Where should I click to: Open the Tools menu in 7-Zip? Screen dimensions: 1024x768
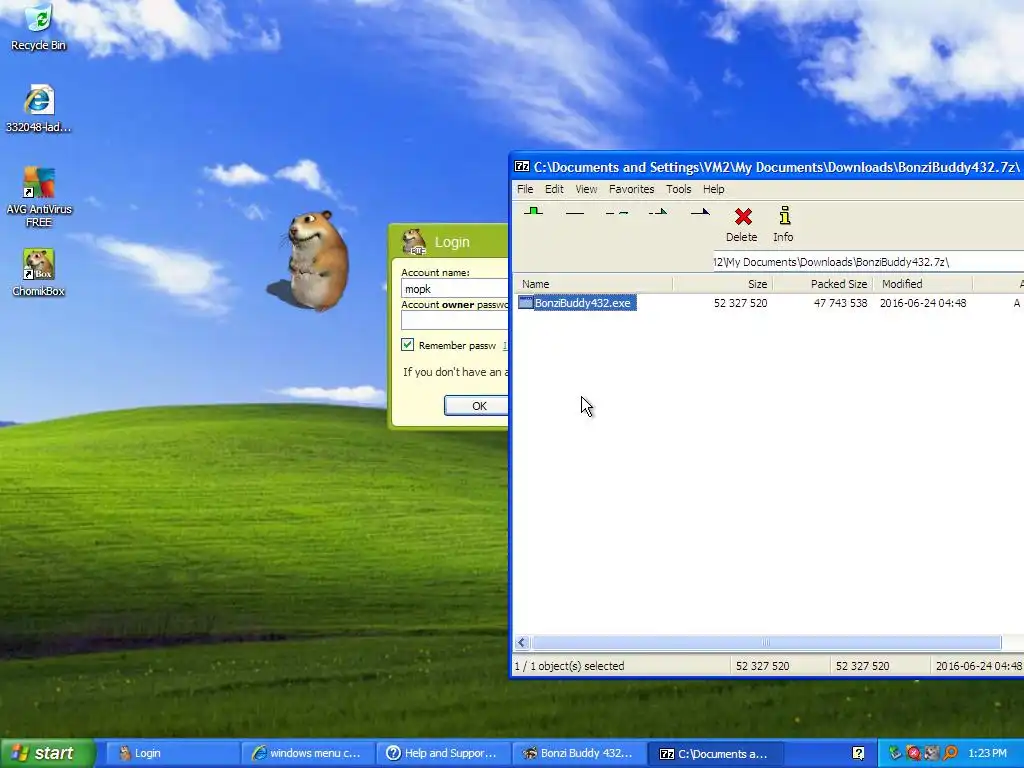click(x=679, y=189)
